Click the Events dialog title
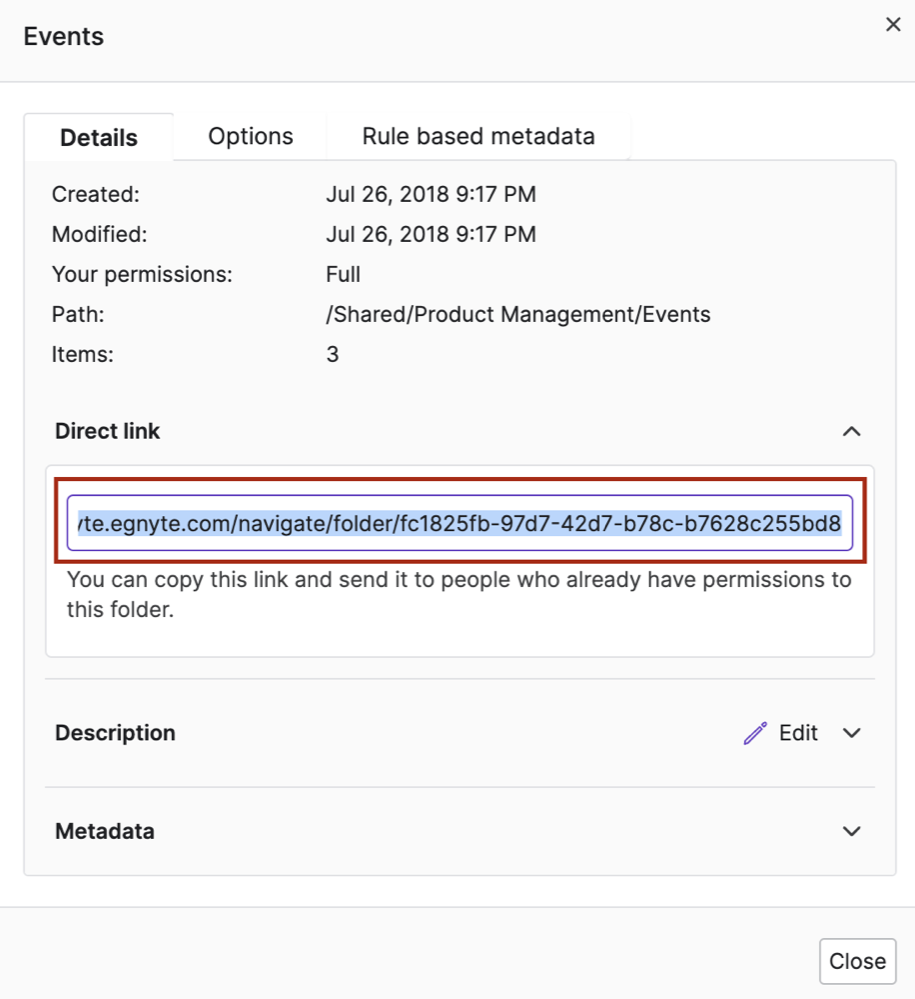This screenshot has width=915, height=999. (x=64, y=37)
